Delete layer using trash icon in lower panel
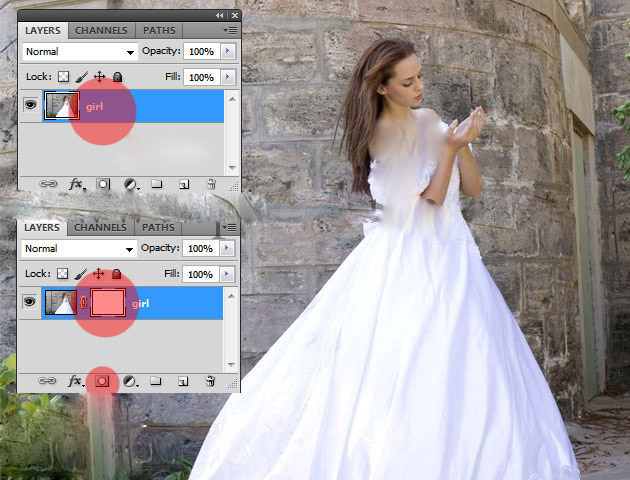This screenshot has height=480, width=630. tap(211, 381)
